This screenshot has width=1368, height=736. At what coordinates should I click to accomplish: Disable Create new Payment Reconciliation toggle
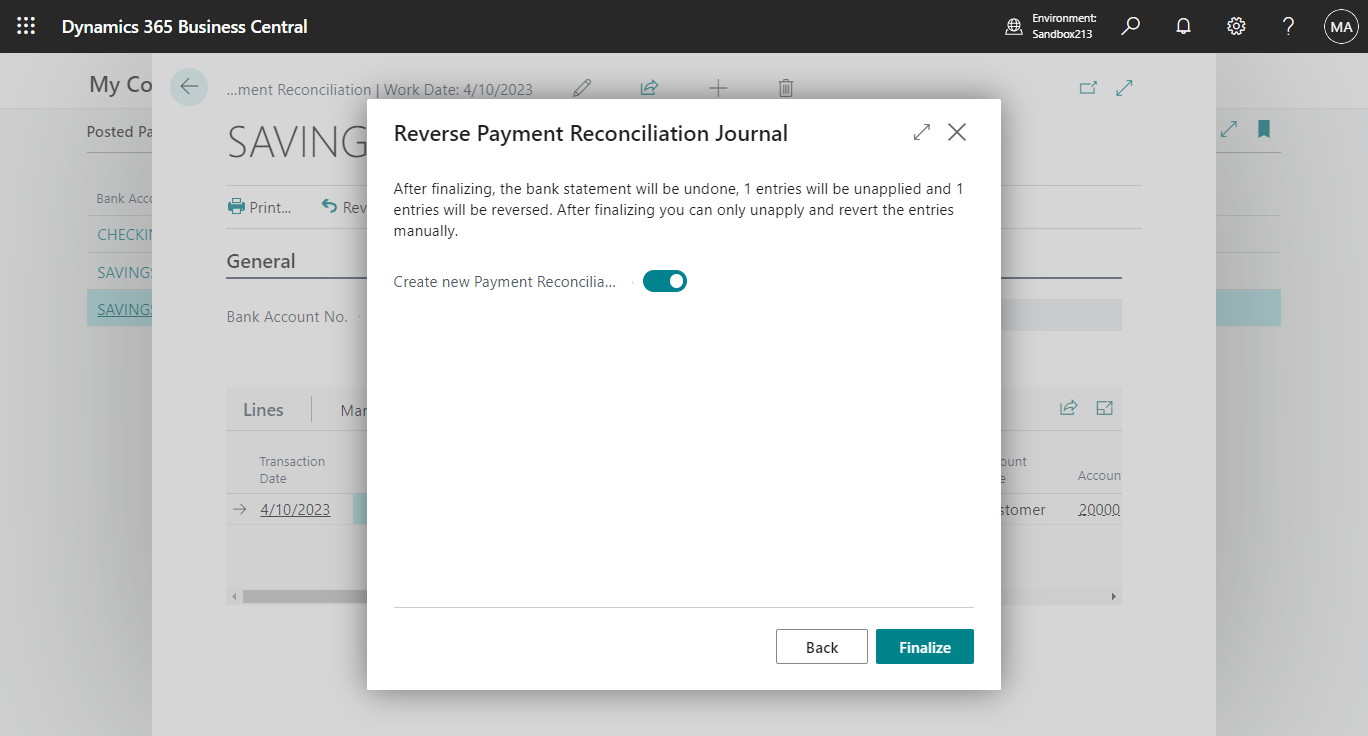(x=665, y=281)
